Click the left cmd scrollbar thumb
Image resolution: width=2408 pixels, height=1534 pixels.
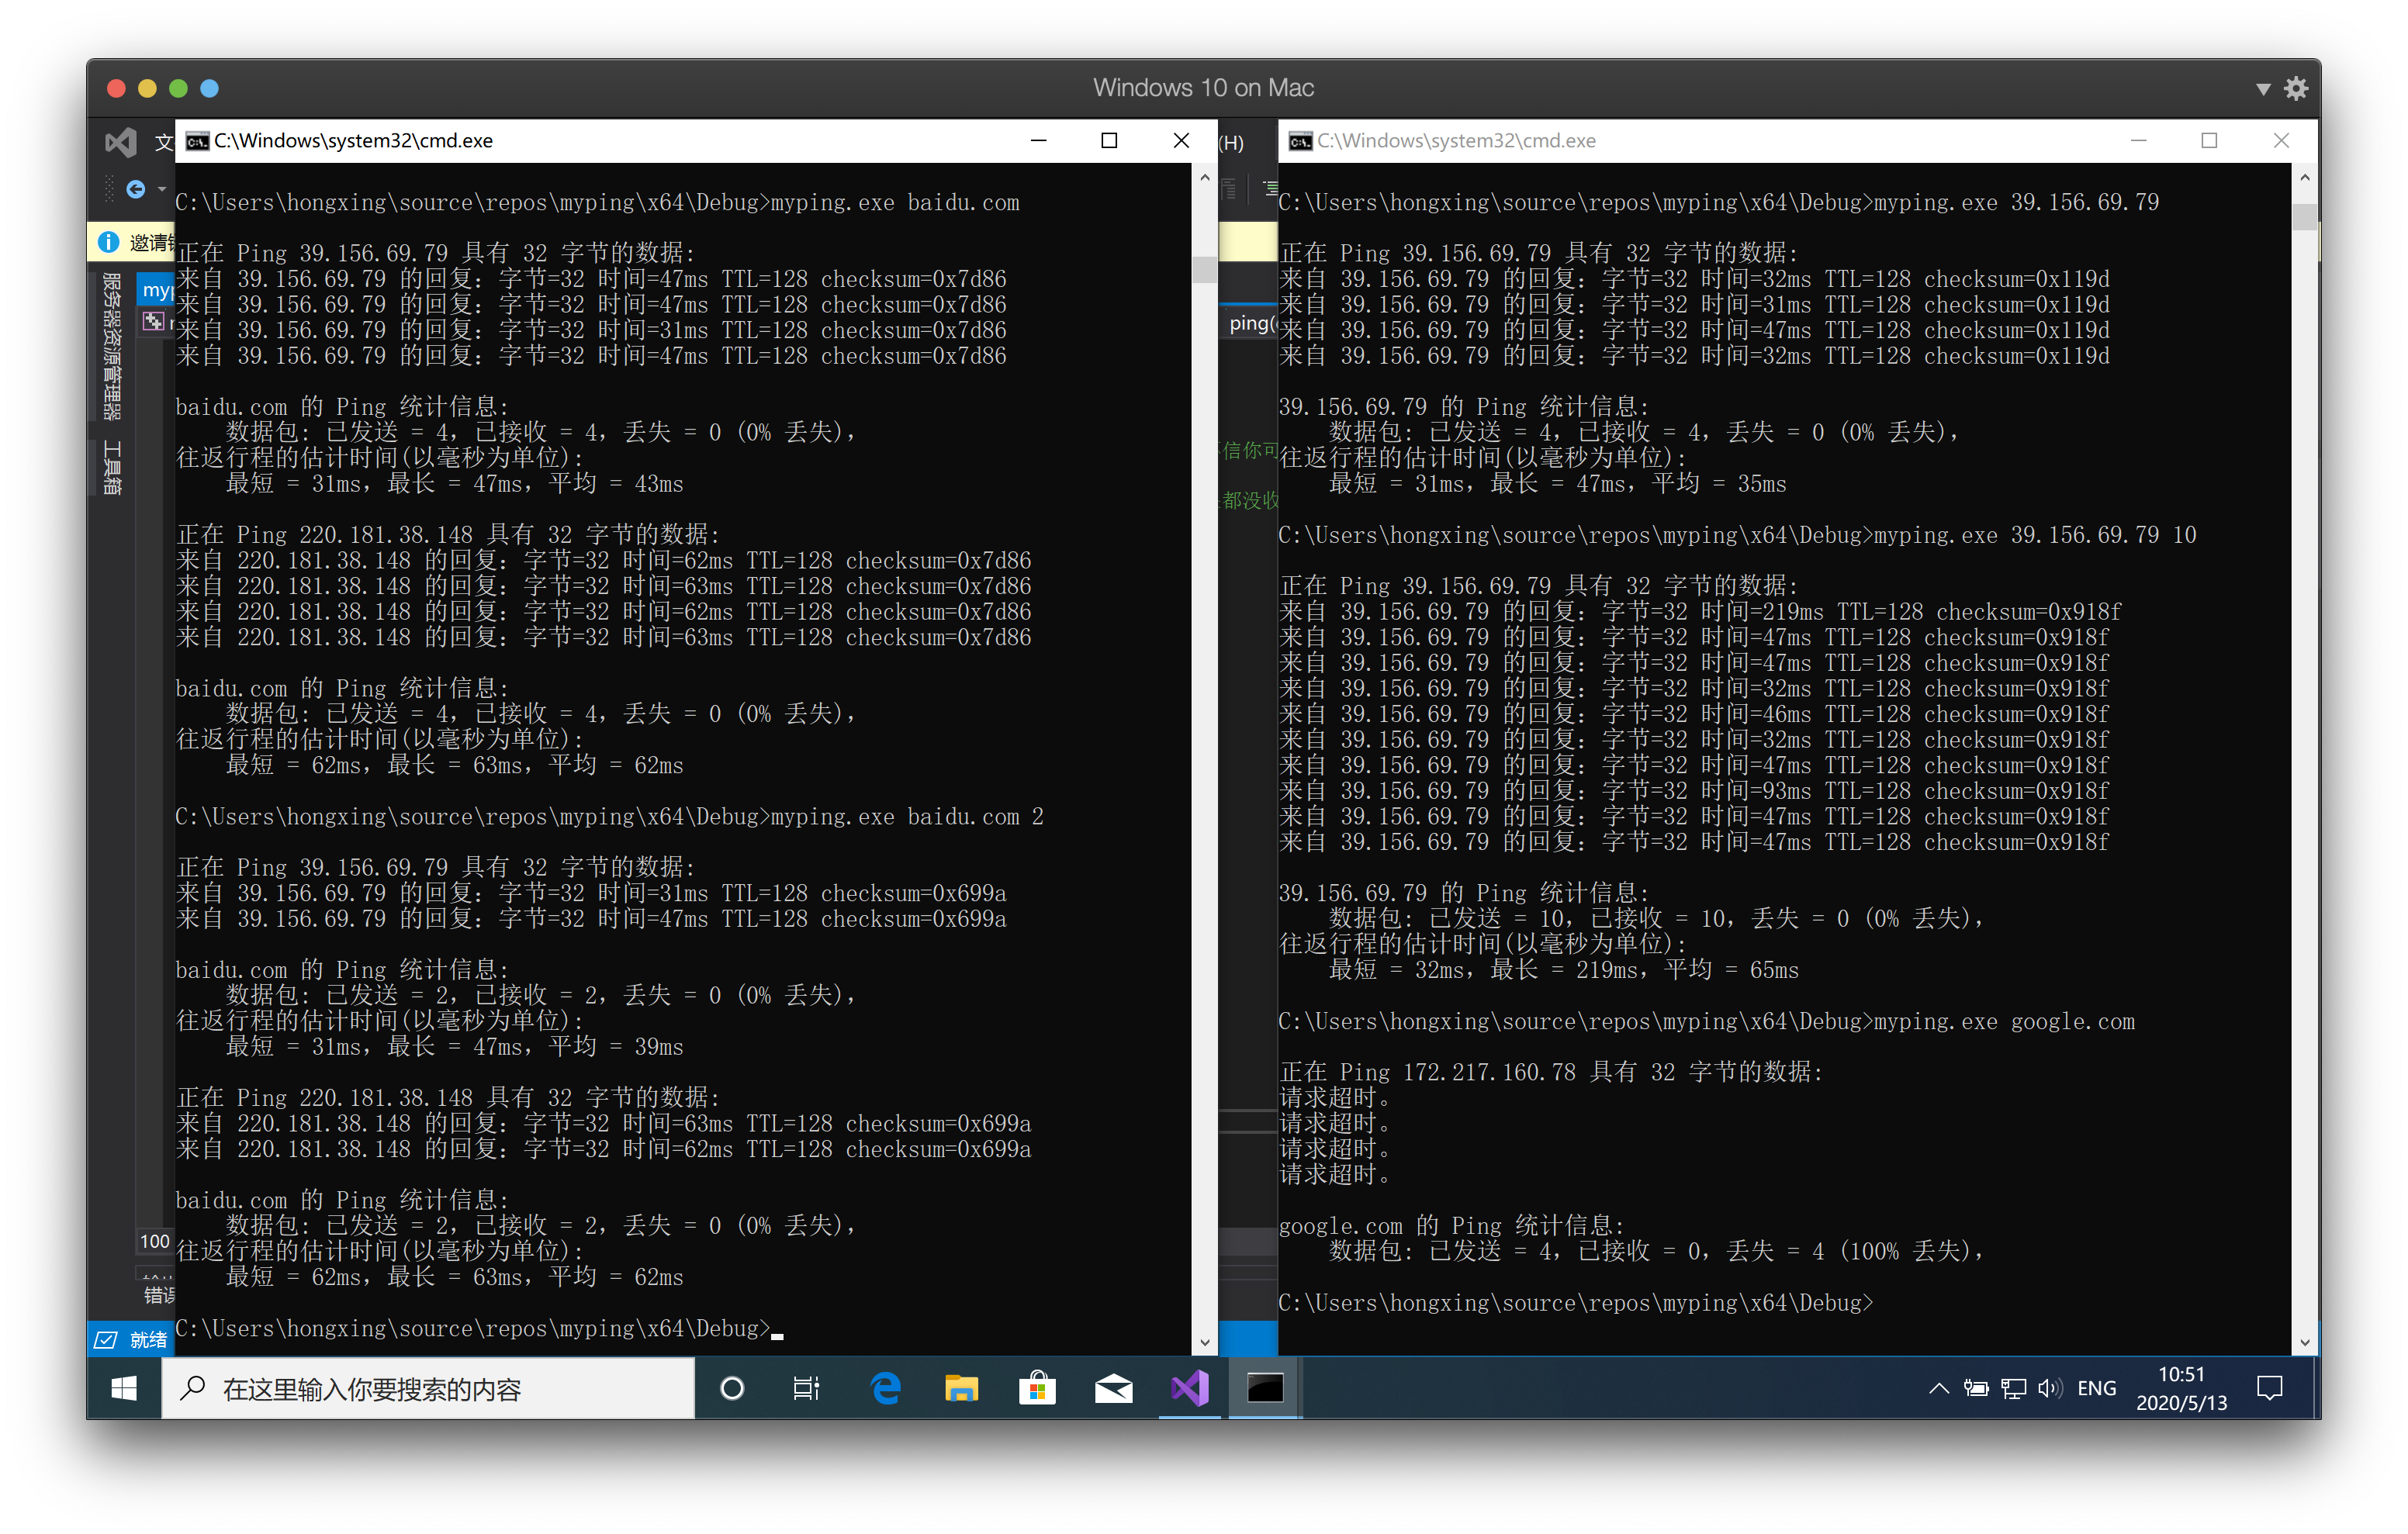1204,269
